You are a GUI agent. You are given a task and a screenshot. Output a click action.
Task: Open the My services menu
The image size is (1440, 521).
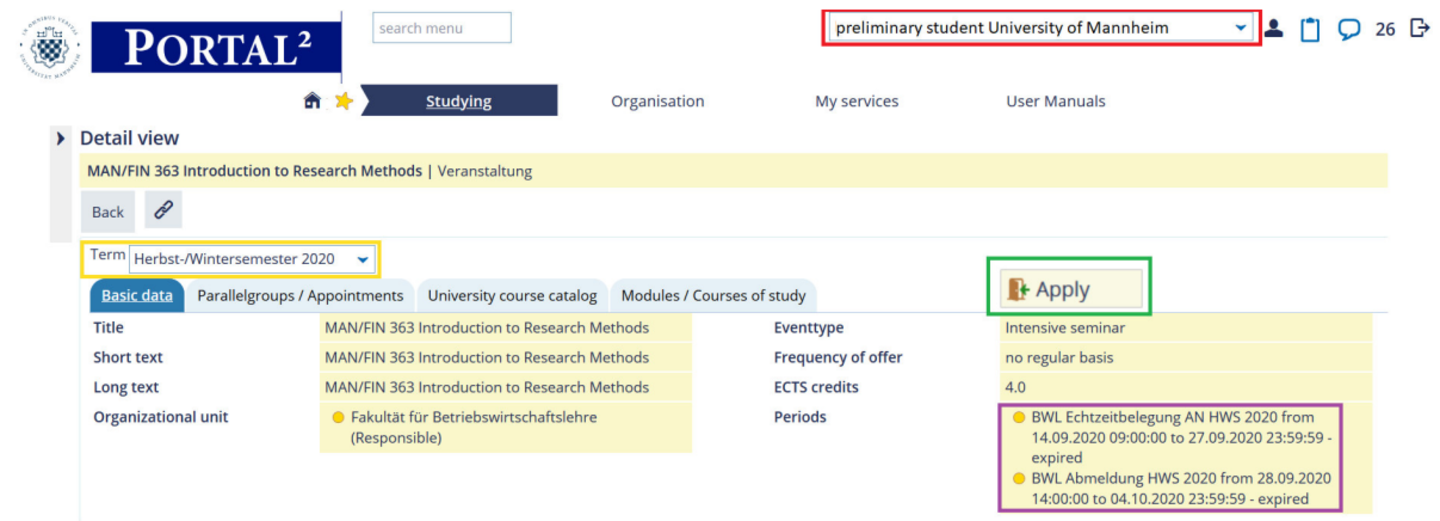click(x=857, y=101)
